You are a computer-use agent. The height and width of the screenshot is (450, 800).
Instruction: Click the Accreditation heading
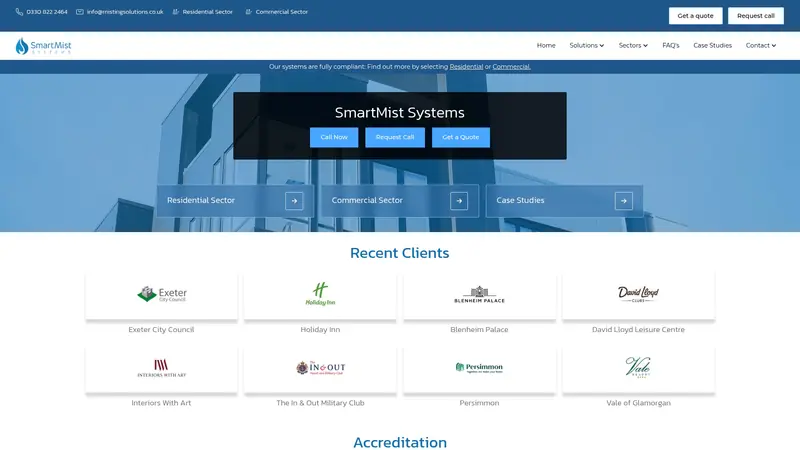tap(400, 442)
